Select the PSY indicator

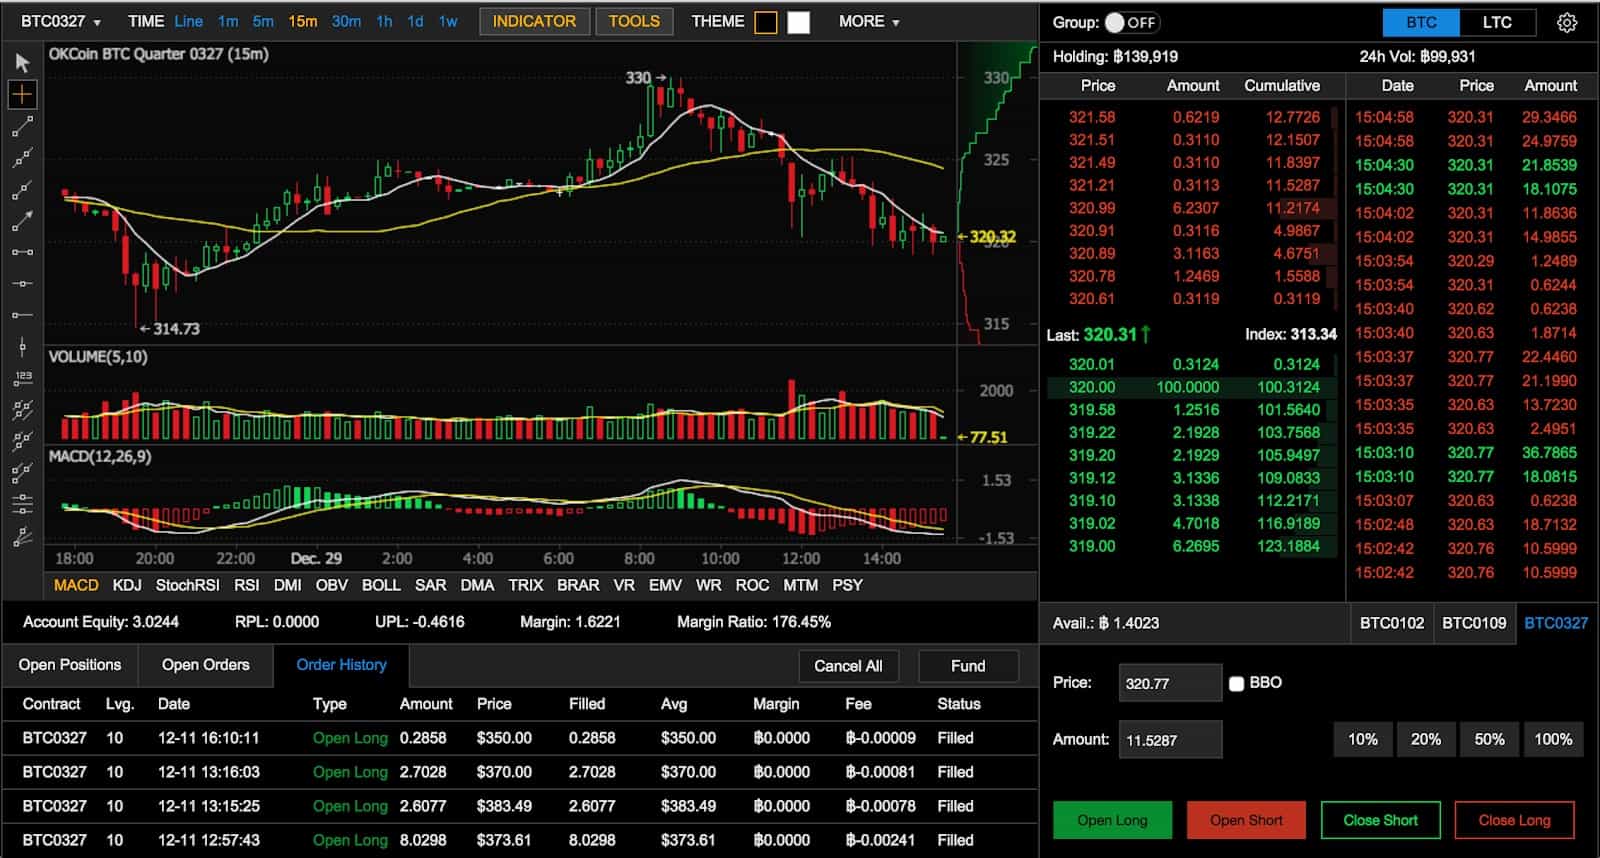pyautogui.click(x=846, y=585)
